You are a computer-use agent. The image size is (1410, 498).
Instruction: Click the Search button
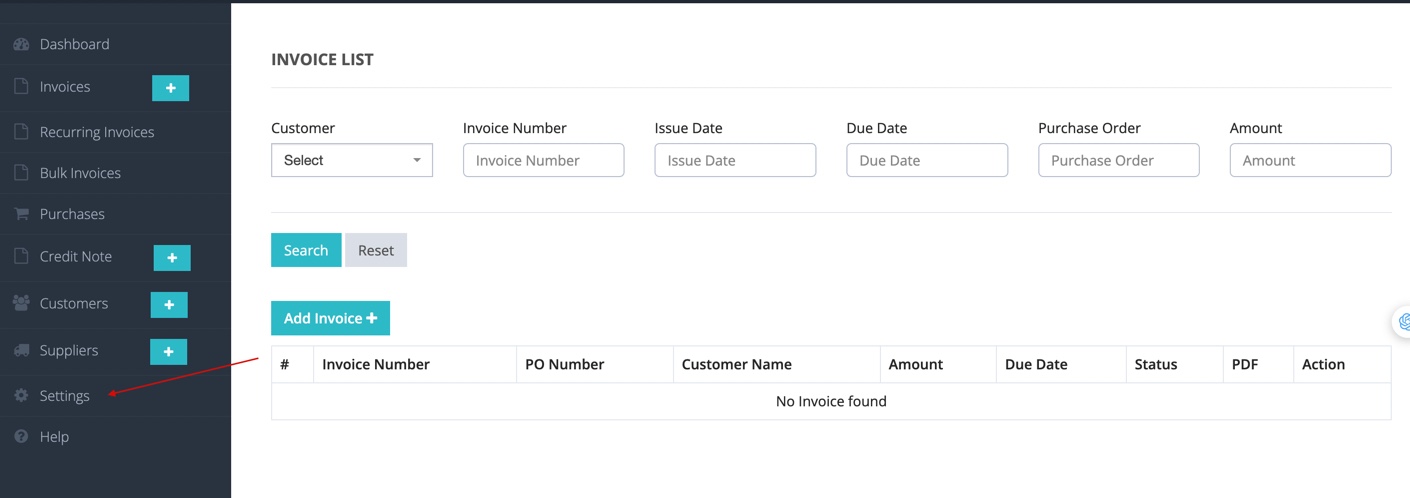point(306,250)
